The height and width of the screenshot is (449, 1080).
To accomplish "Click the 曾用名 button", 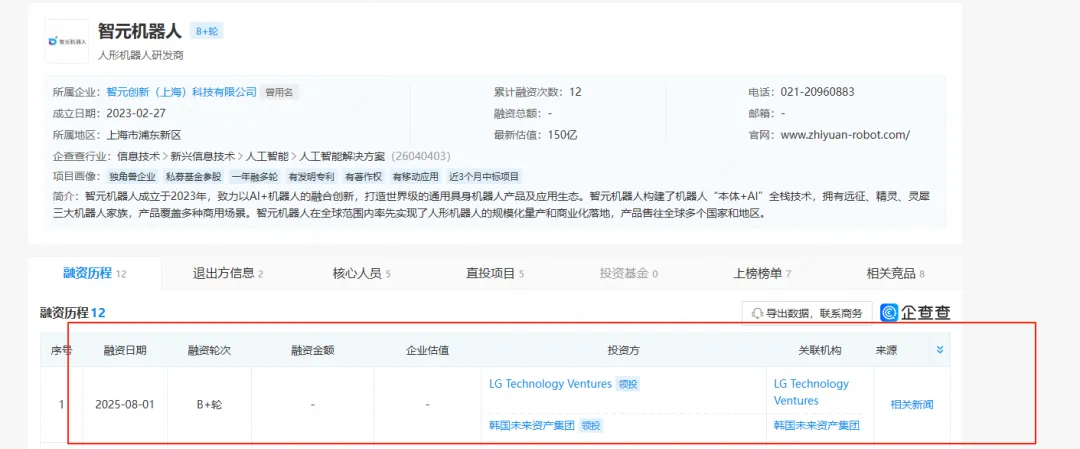I will pos(280,92).
